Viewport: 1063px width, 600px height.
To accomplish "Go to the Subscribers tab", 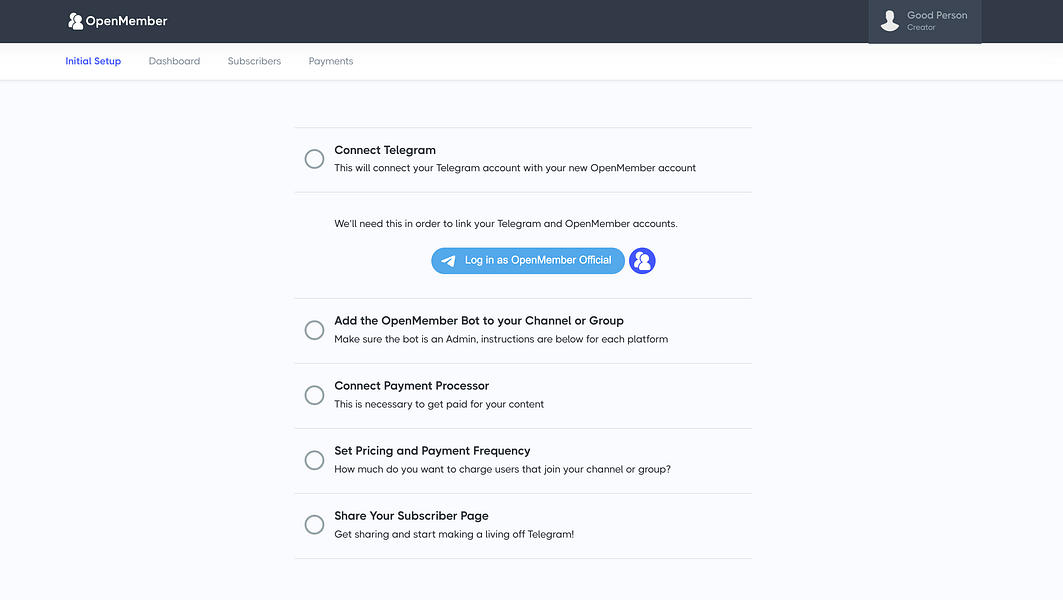I will click(x=254, y=61).
